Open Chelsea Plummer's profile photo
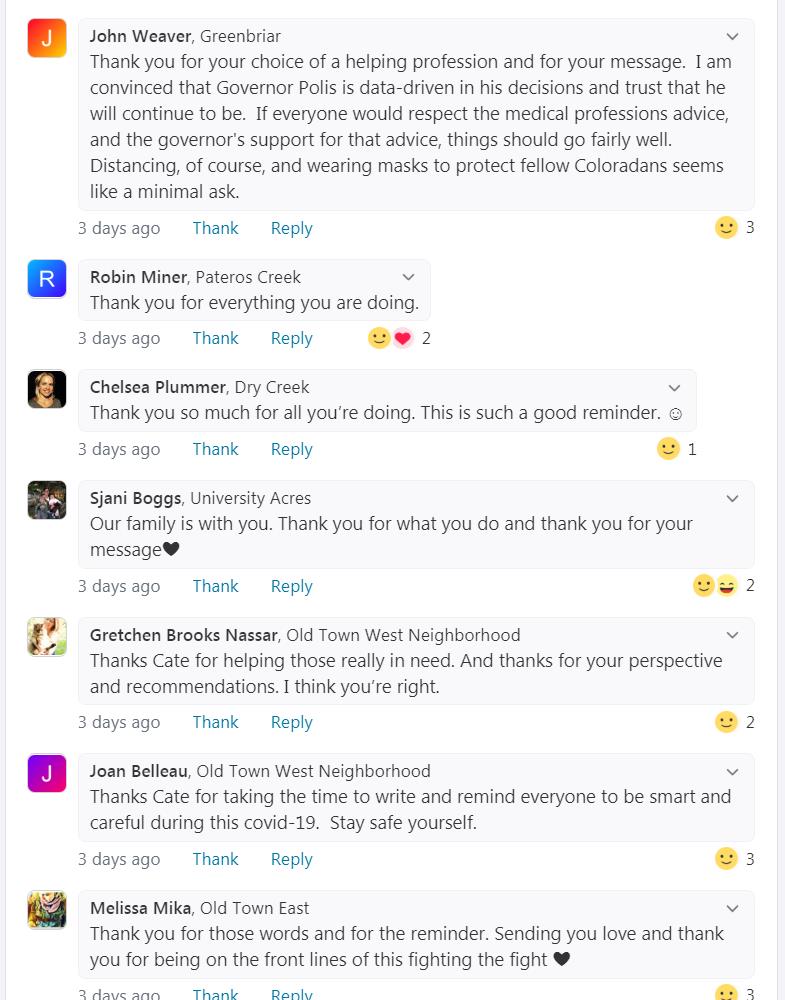 [47, 389]
